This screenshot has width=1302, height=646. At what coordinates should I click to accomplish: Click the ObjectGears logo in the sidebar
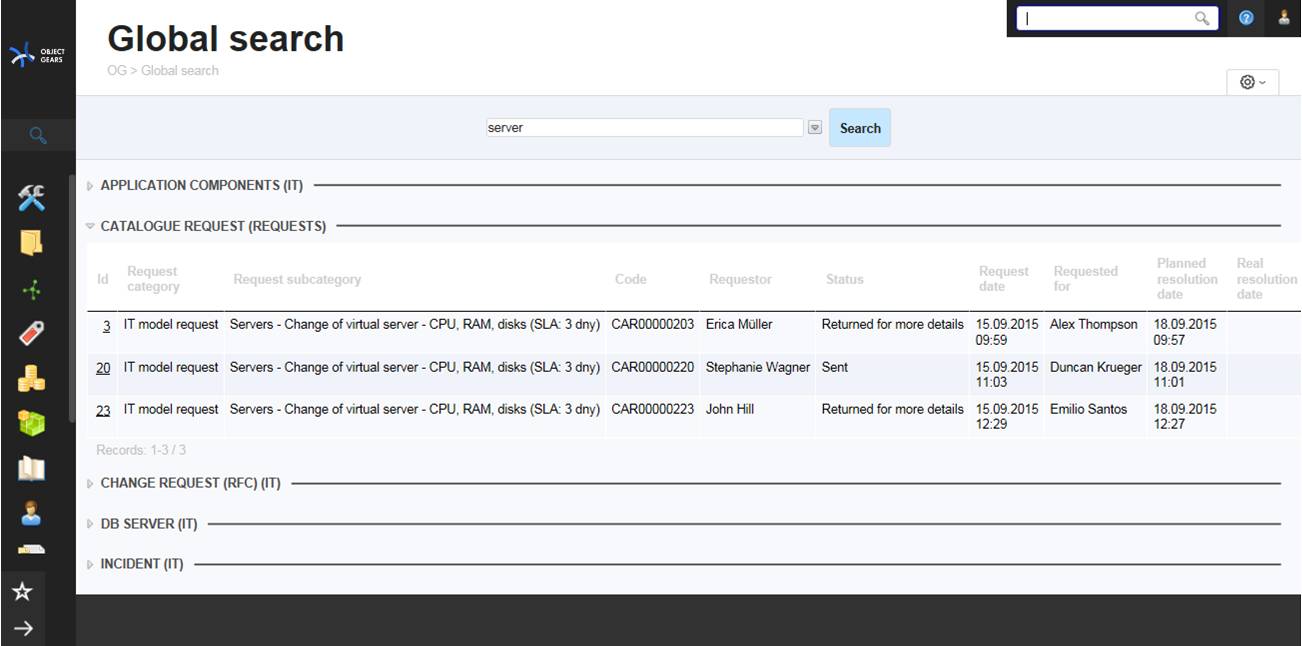pos(37,55)
